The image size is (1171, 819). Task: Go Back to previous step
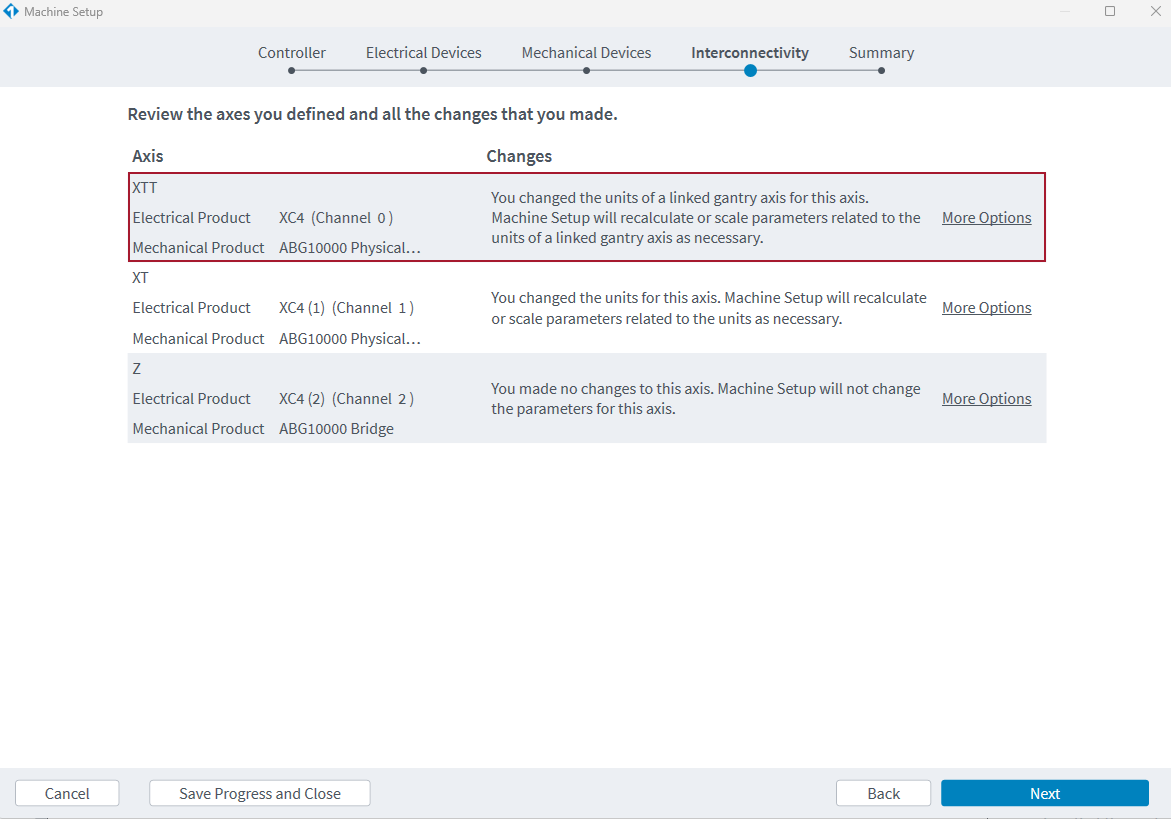pyautogui.click(x=883, y=793)
